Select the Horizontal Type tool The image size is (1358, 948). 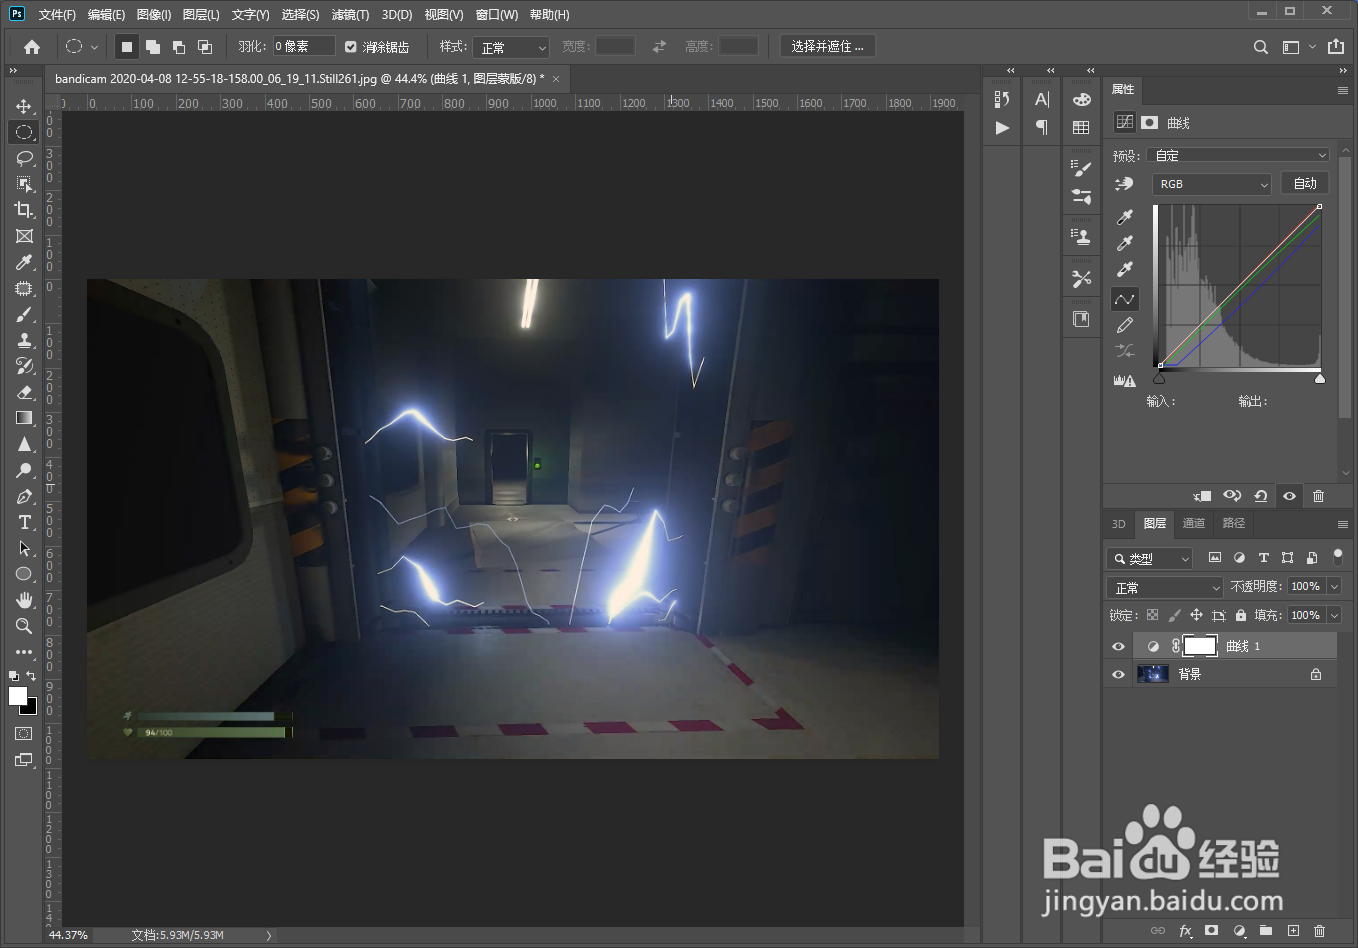click(x=24, y=522)
